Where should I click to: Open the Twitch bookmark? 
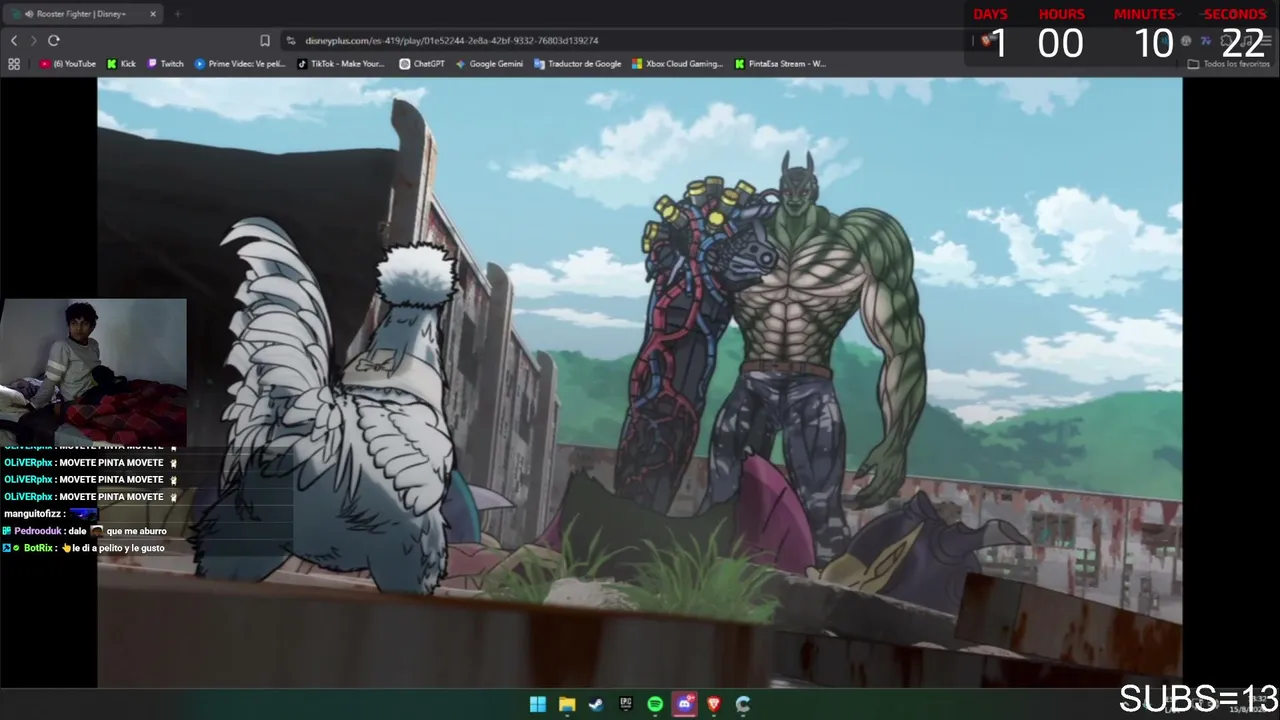point(166,64)
